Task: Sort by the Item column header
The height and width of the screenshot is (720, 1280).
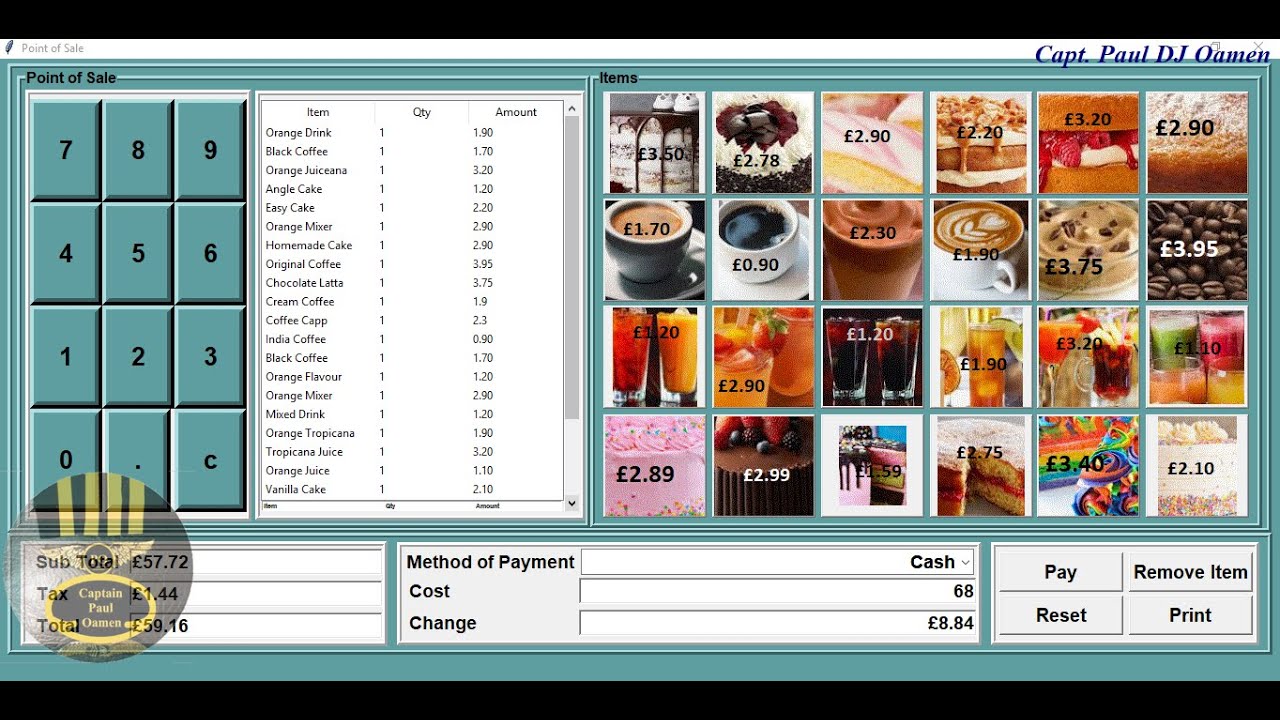Action: coord(318,112)
